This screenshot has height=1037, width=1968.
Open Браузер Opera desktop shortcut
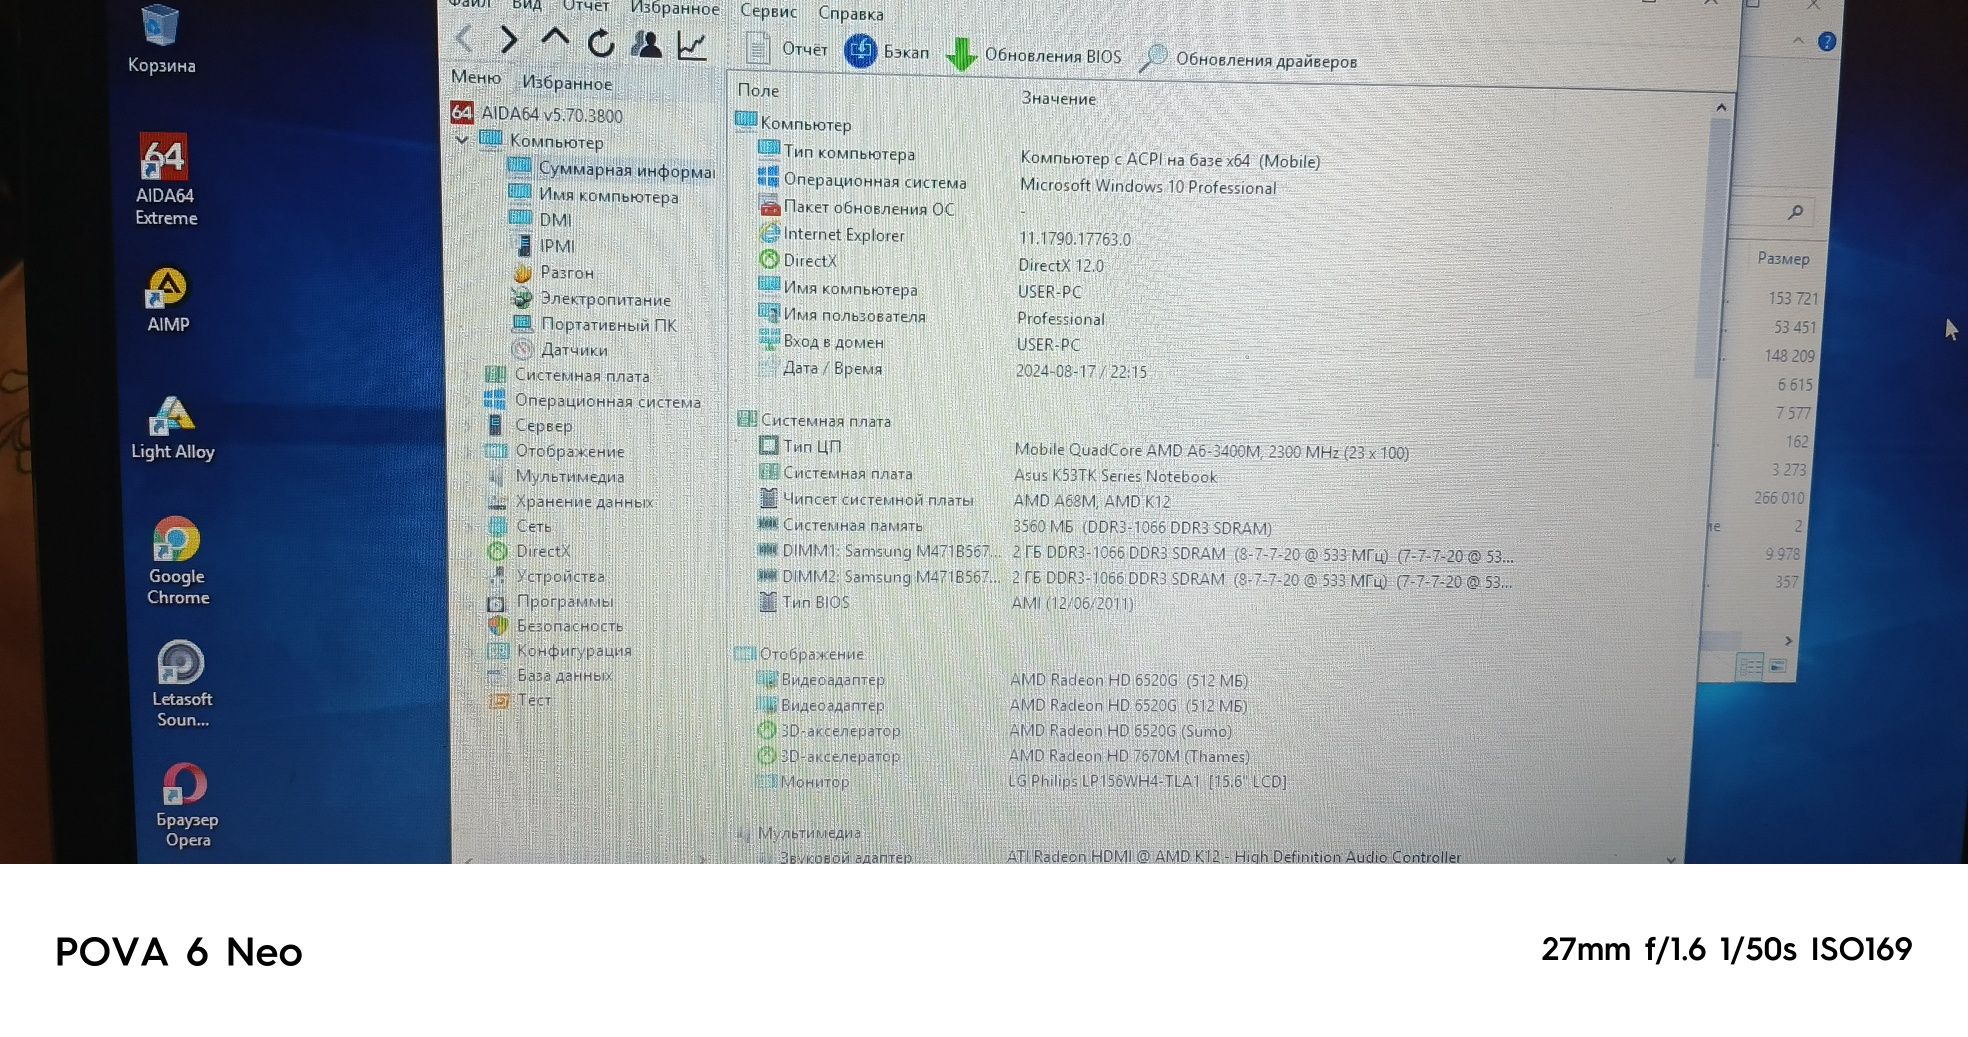click(187, 805)
